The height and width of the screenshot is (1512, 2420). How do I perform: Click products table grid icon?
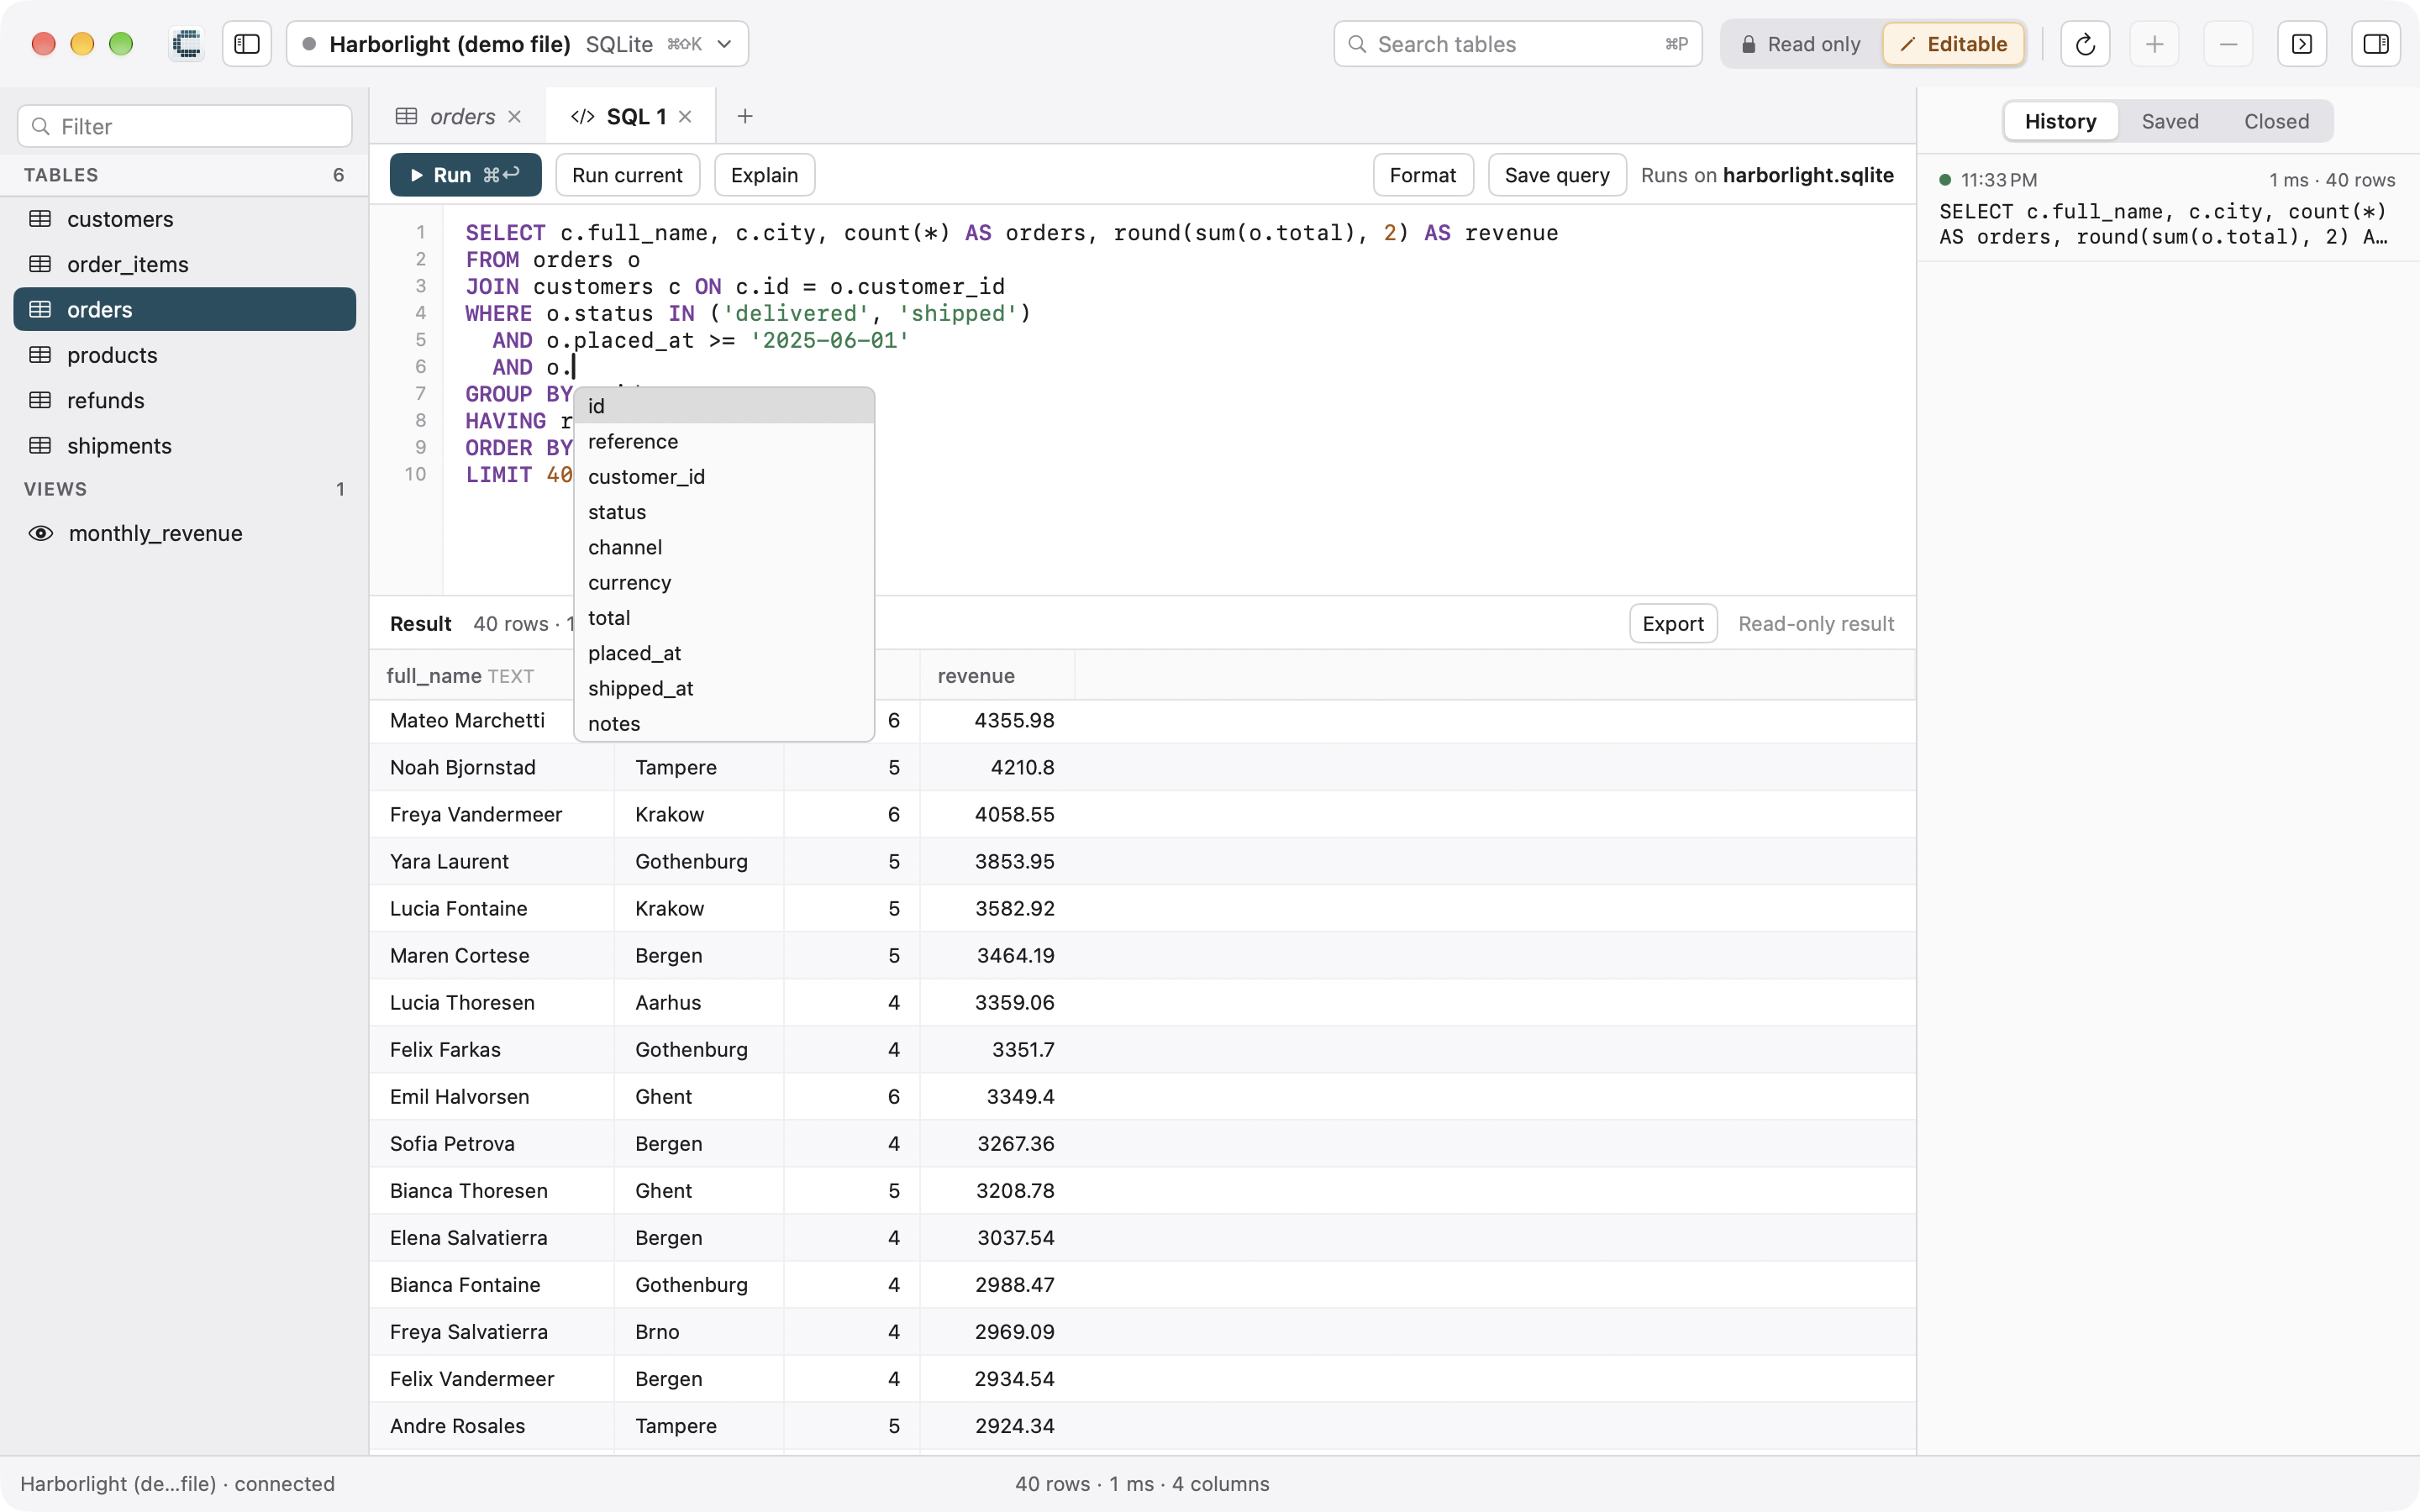pos(40,355)
